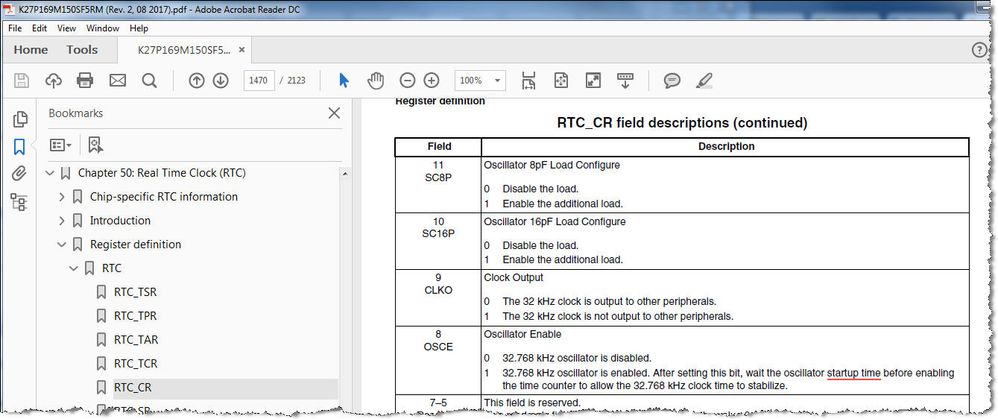Screen dimensions: 998x419
Task: Open the Window menu
Action: pos(102,29)
